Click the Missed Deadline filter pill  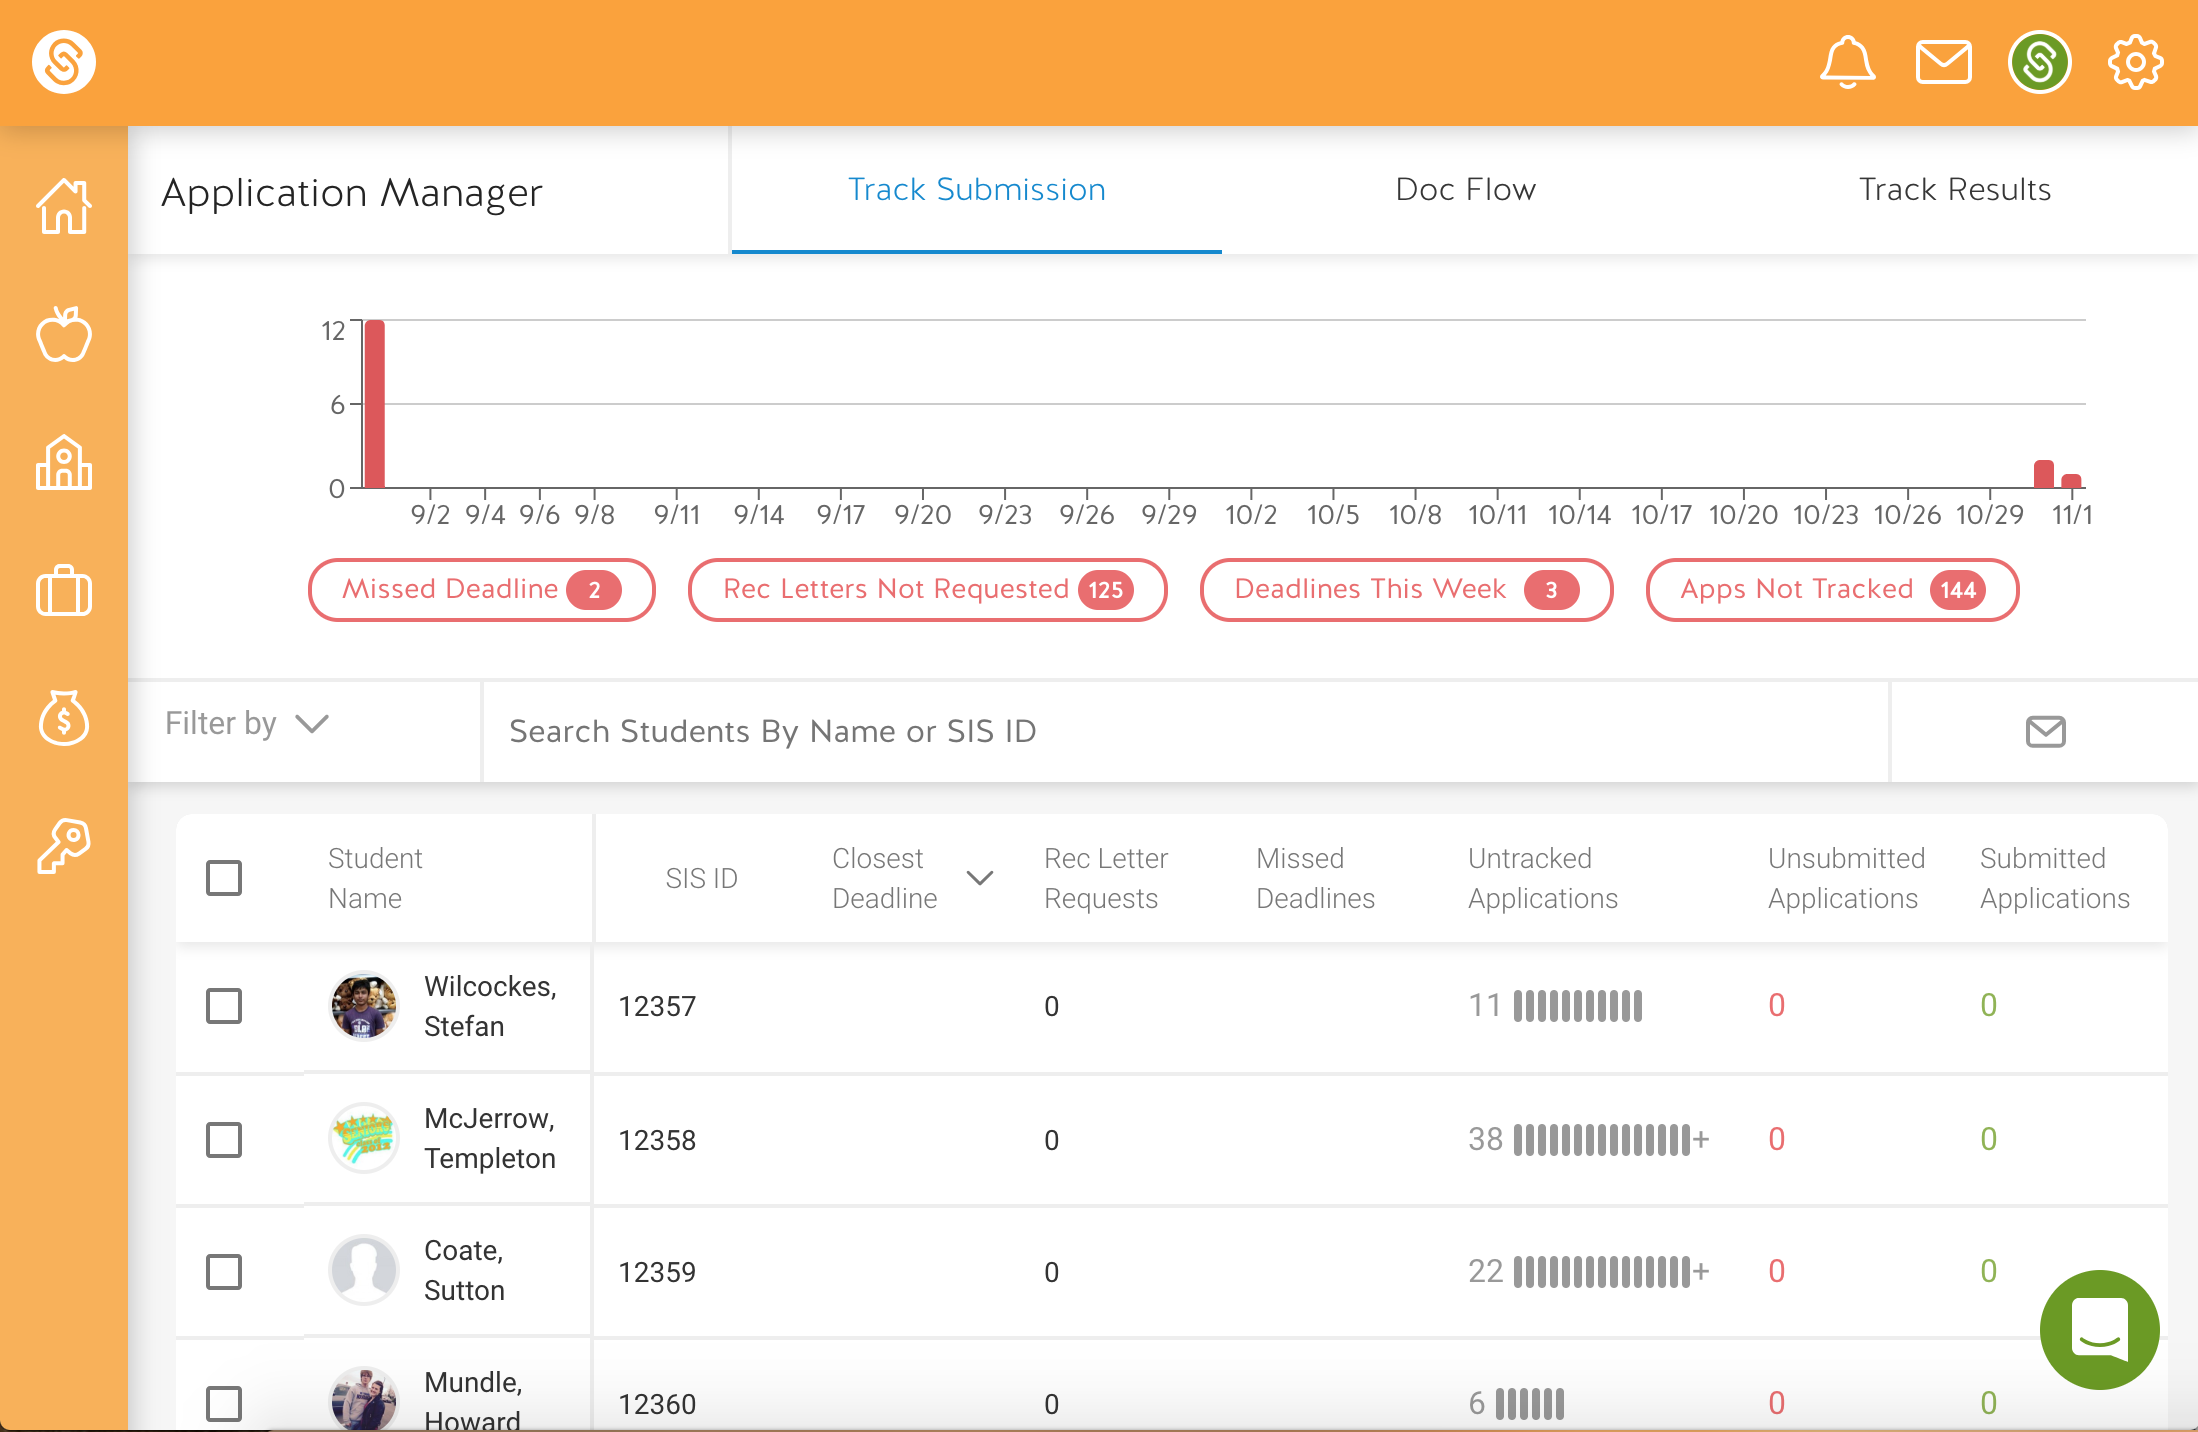click(x=481, y=590)
